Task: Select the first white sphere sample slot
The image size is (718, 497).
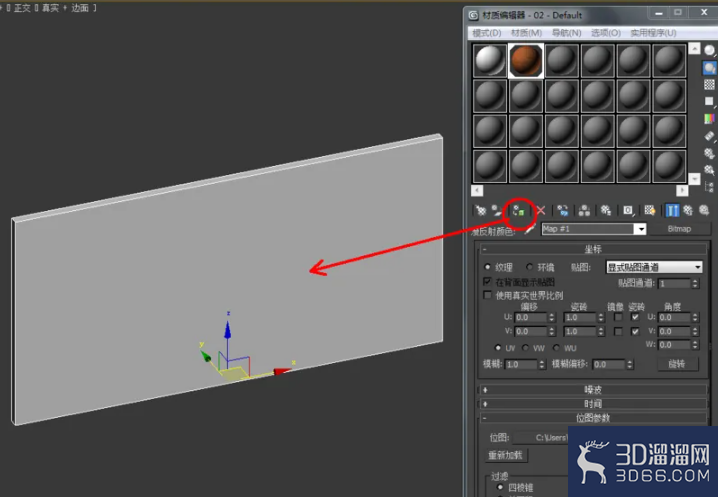Action: 490,60
